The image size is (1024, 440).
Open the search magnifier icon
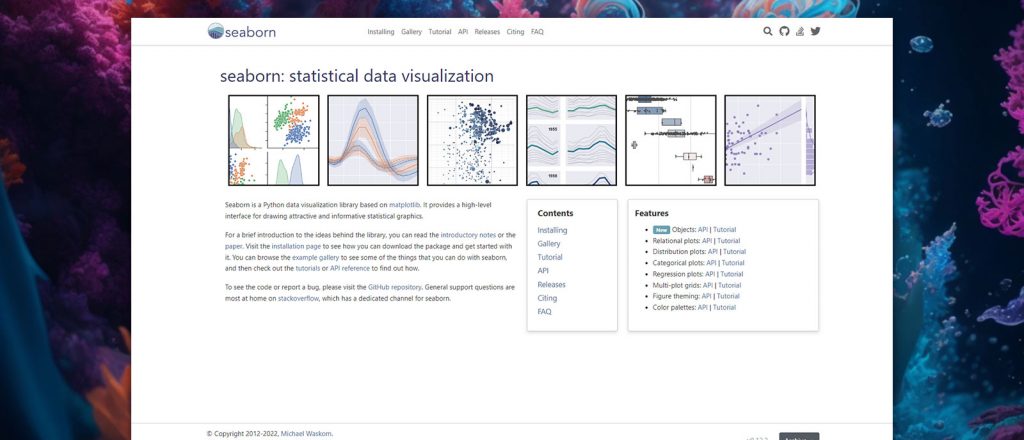coord(767,31)
